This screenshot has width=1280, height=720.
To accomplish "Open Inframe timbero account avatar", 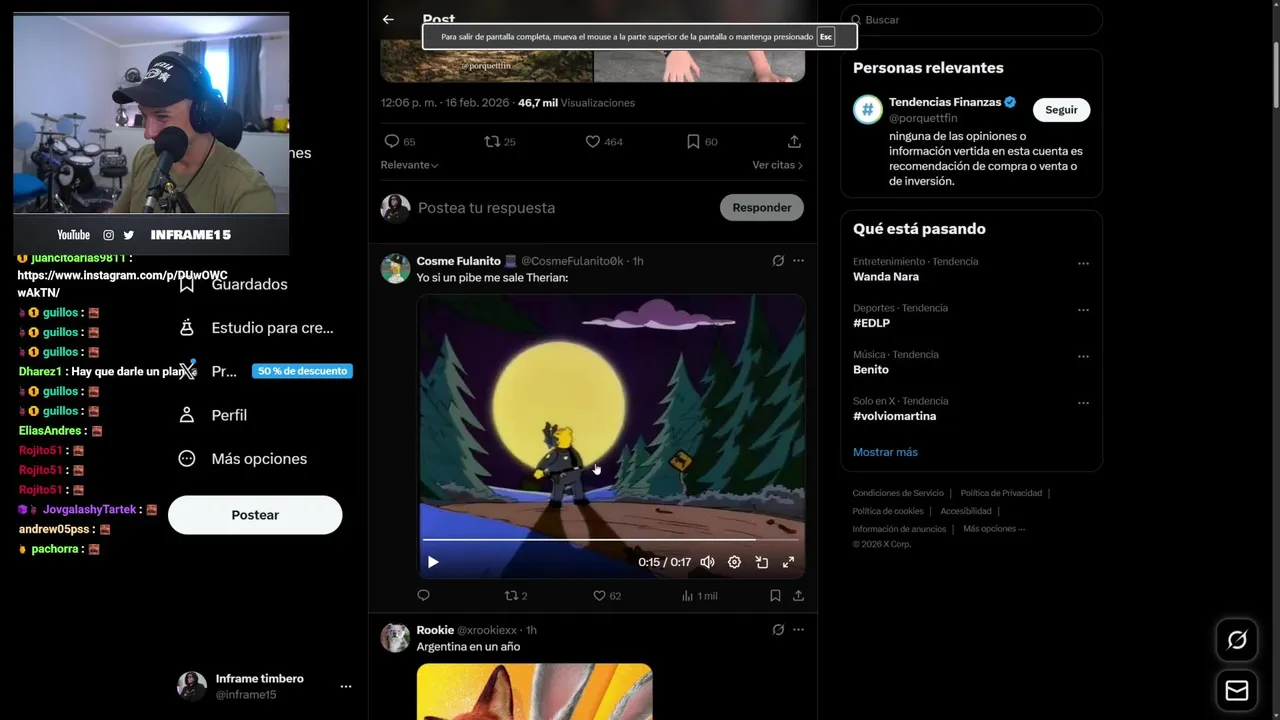I will [x=192, y=686].
